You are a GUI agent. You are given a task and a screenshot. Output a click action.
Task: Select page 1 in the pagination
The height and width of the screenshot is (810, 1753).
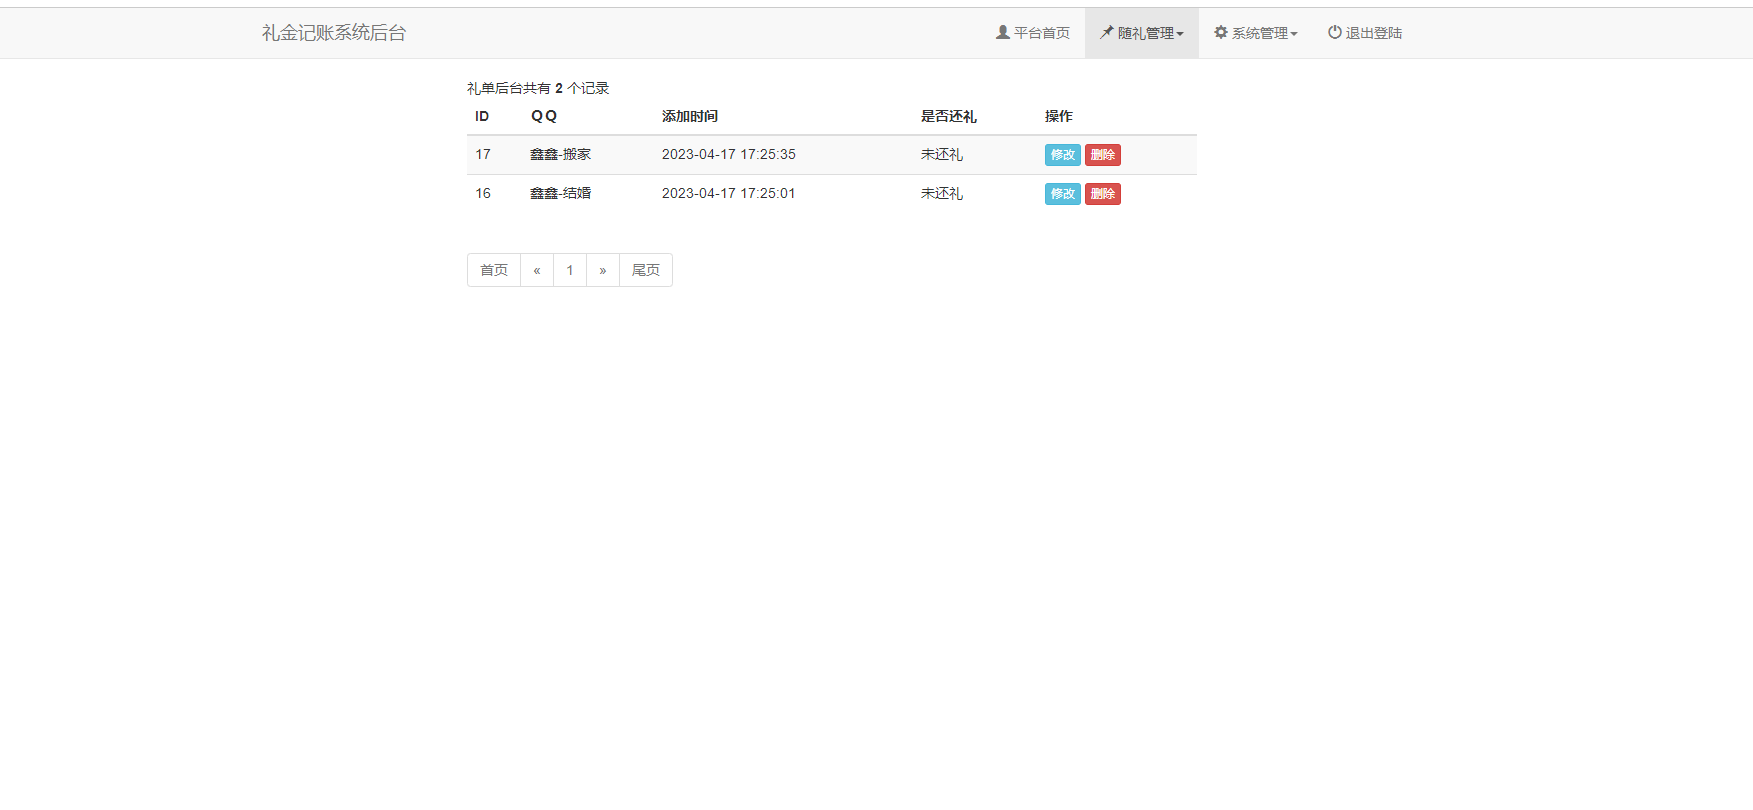point(570,270)
